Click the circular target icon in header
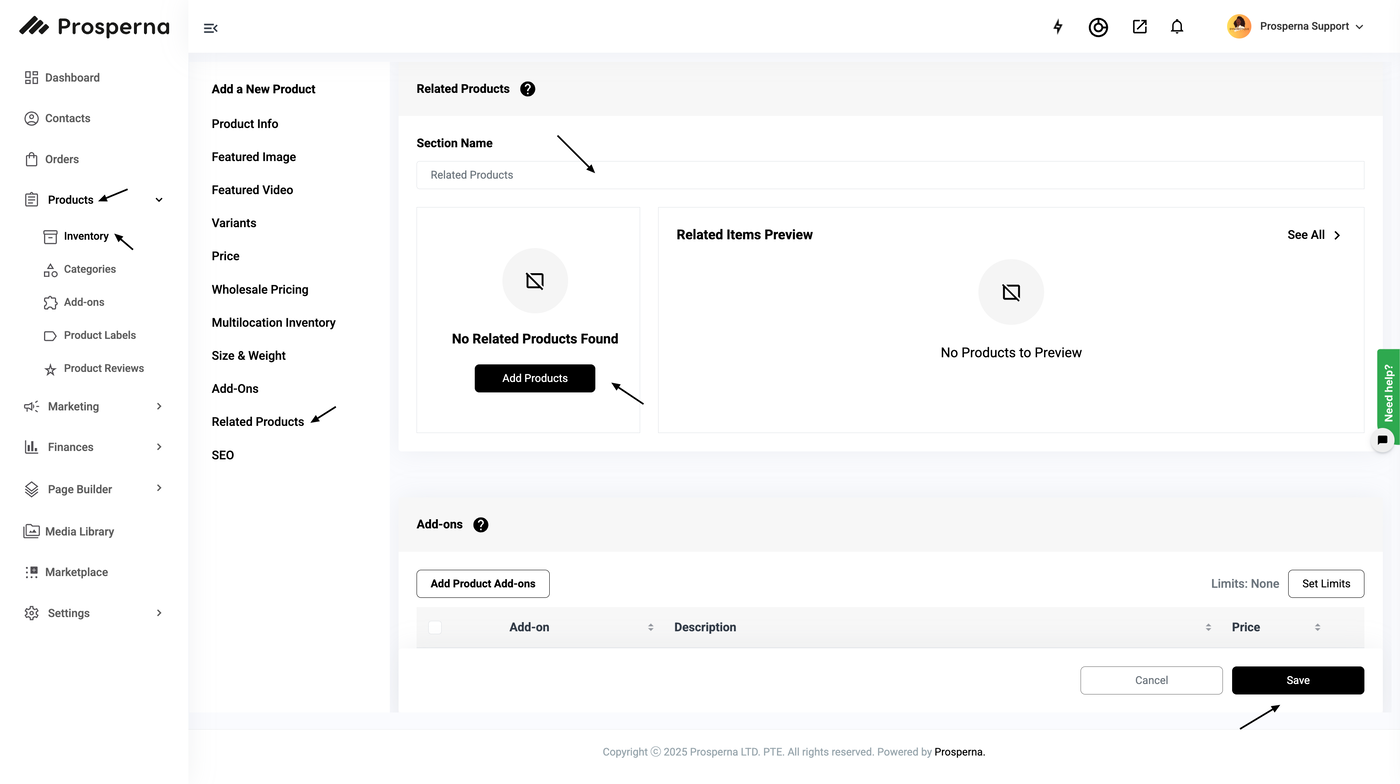Screen dimensions: 1400x784 tap(1098, 27)
